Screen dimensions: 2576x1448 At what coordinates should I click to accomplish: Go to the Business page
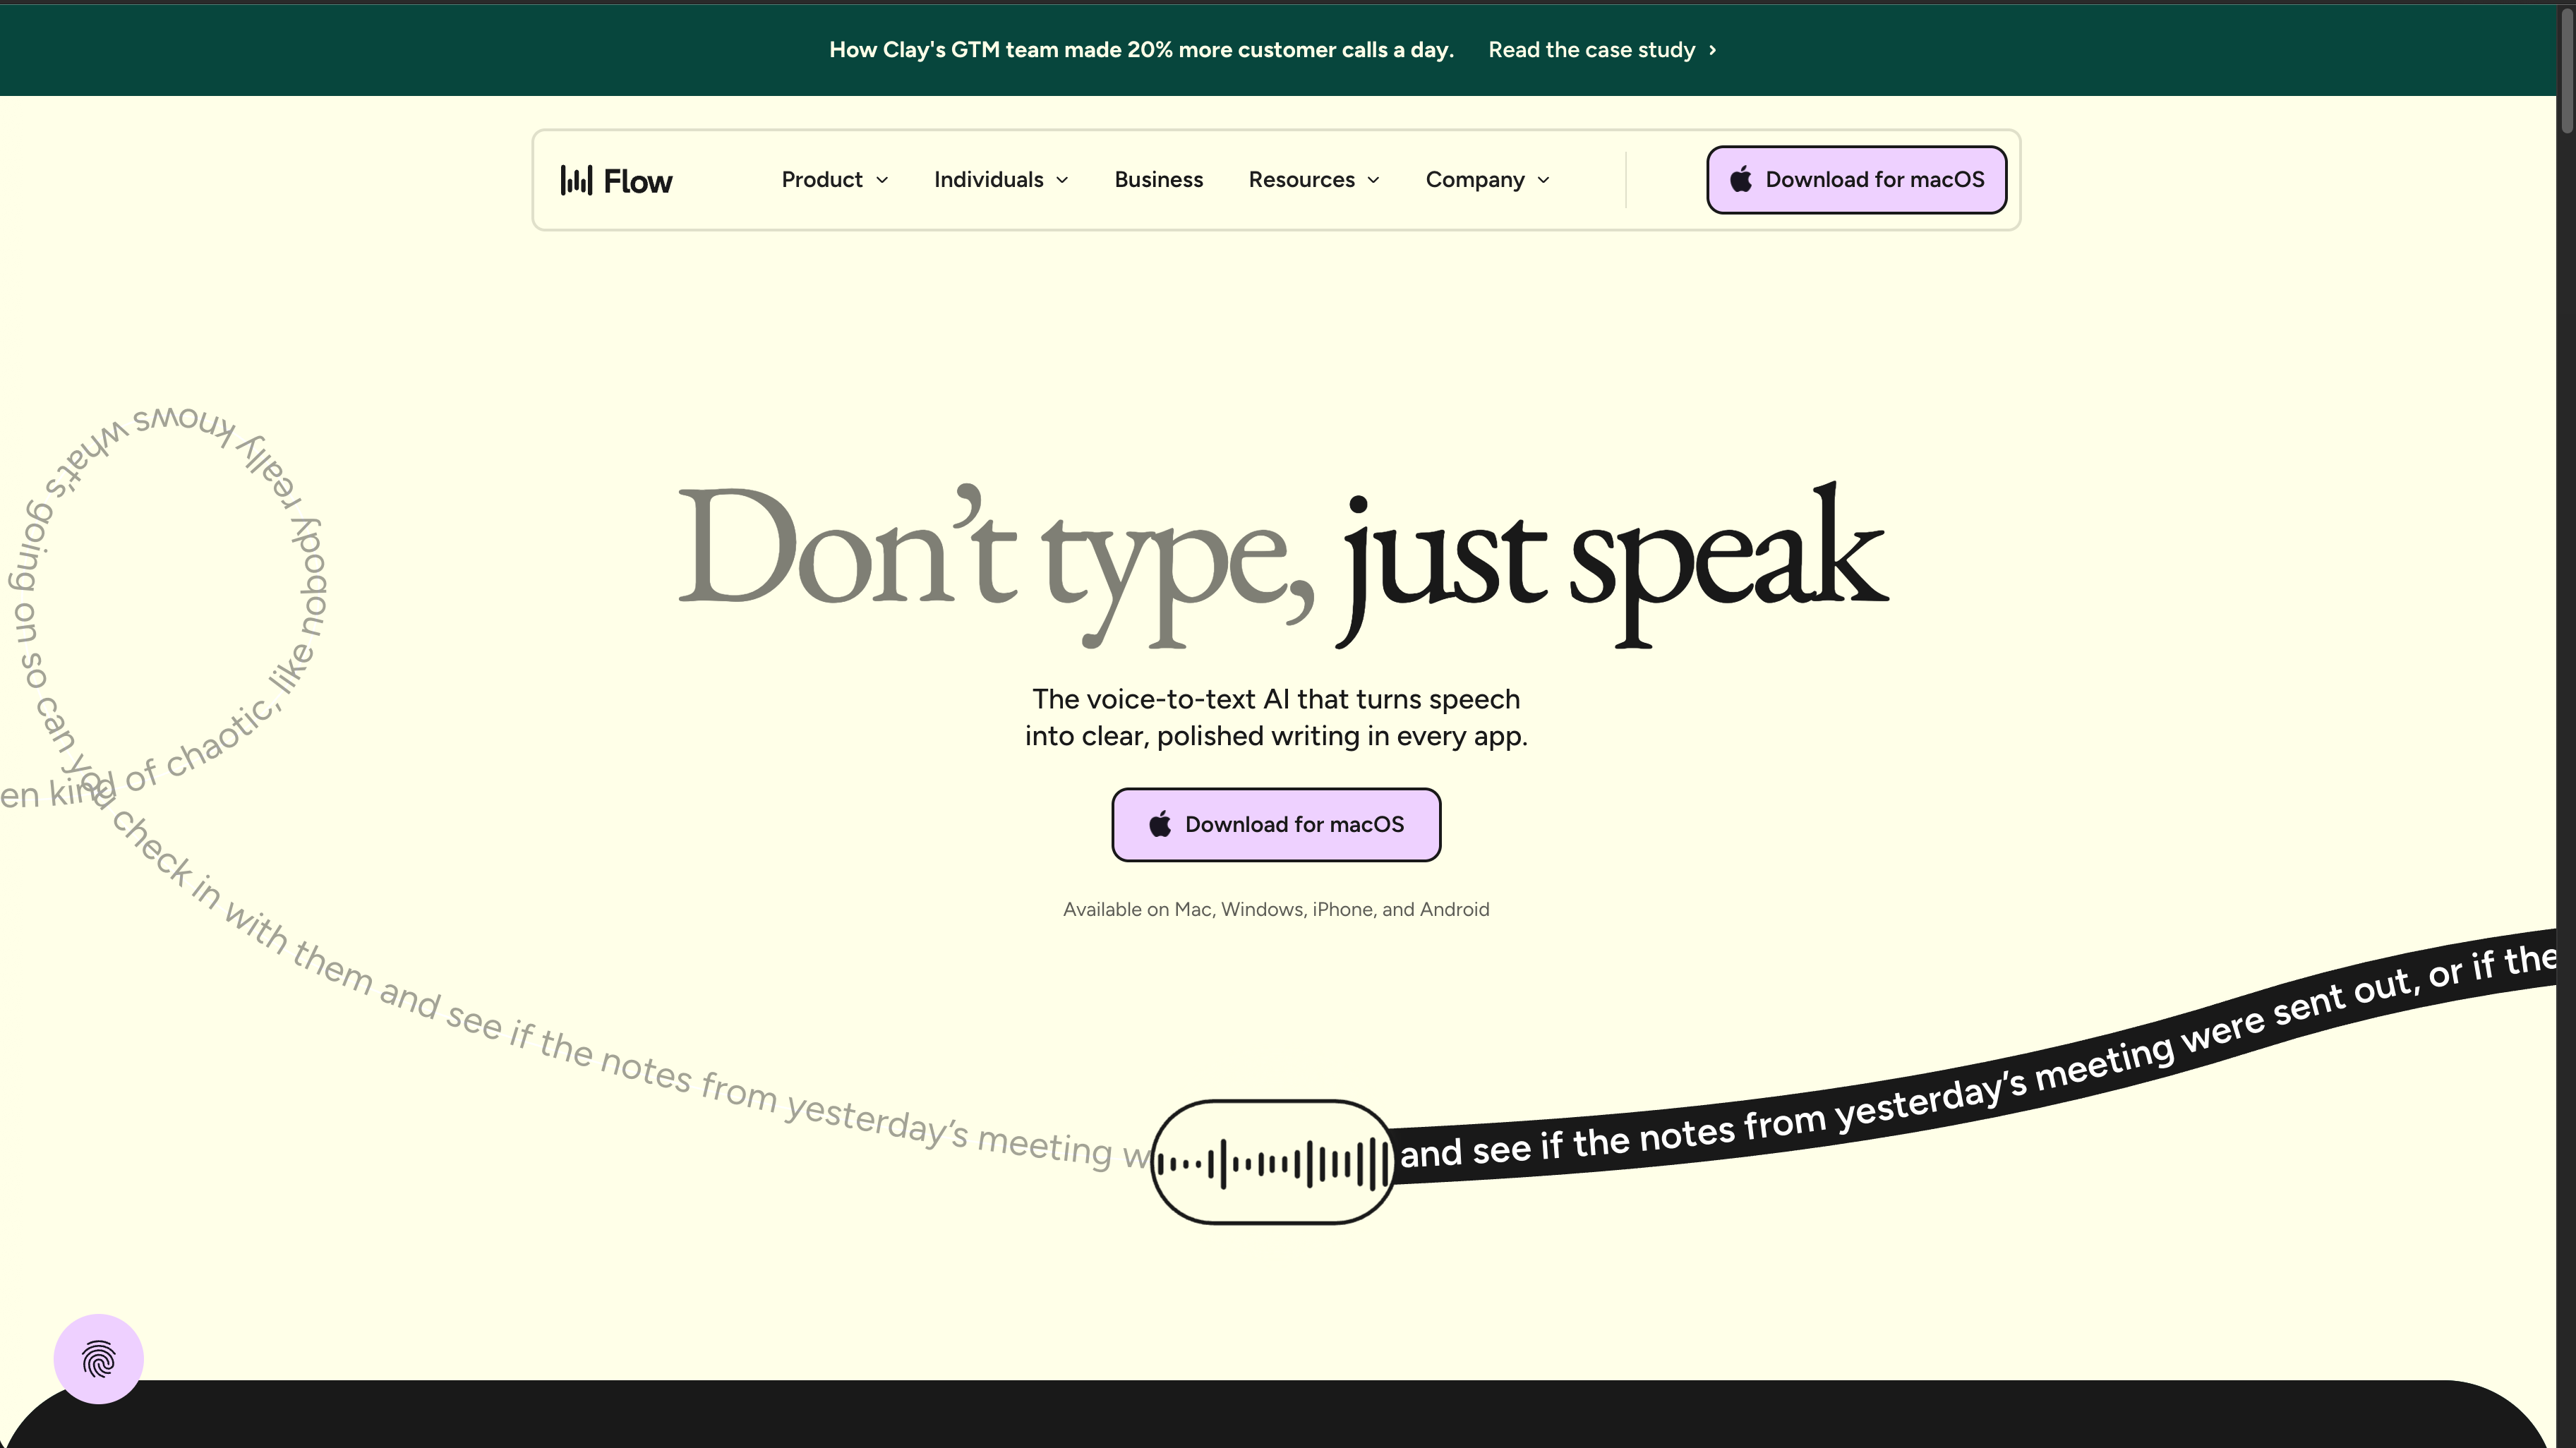pos(1158,180)
